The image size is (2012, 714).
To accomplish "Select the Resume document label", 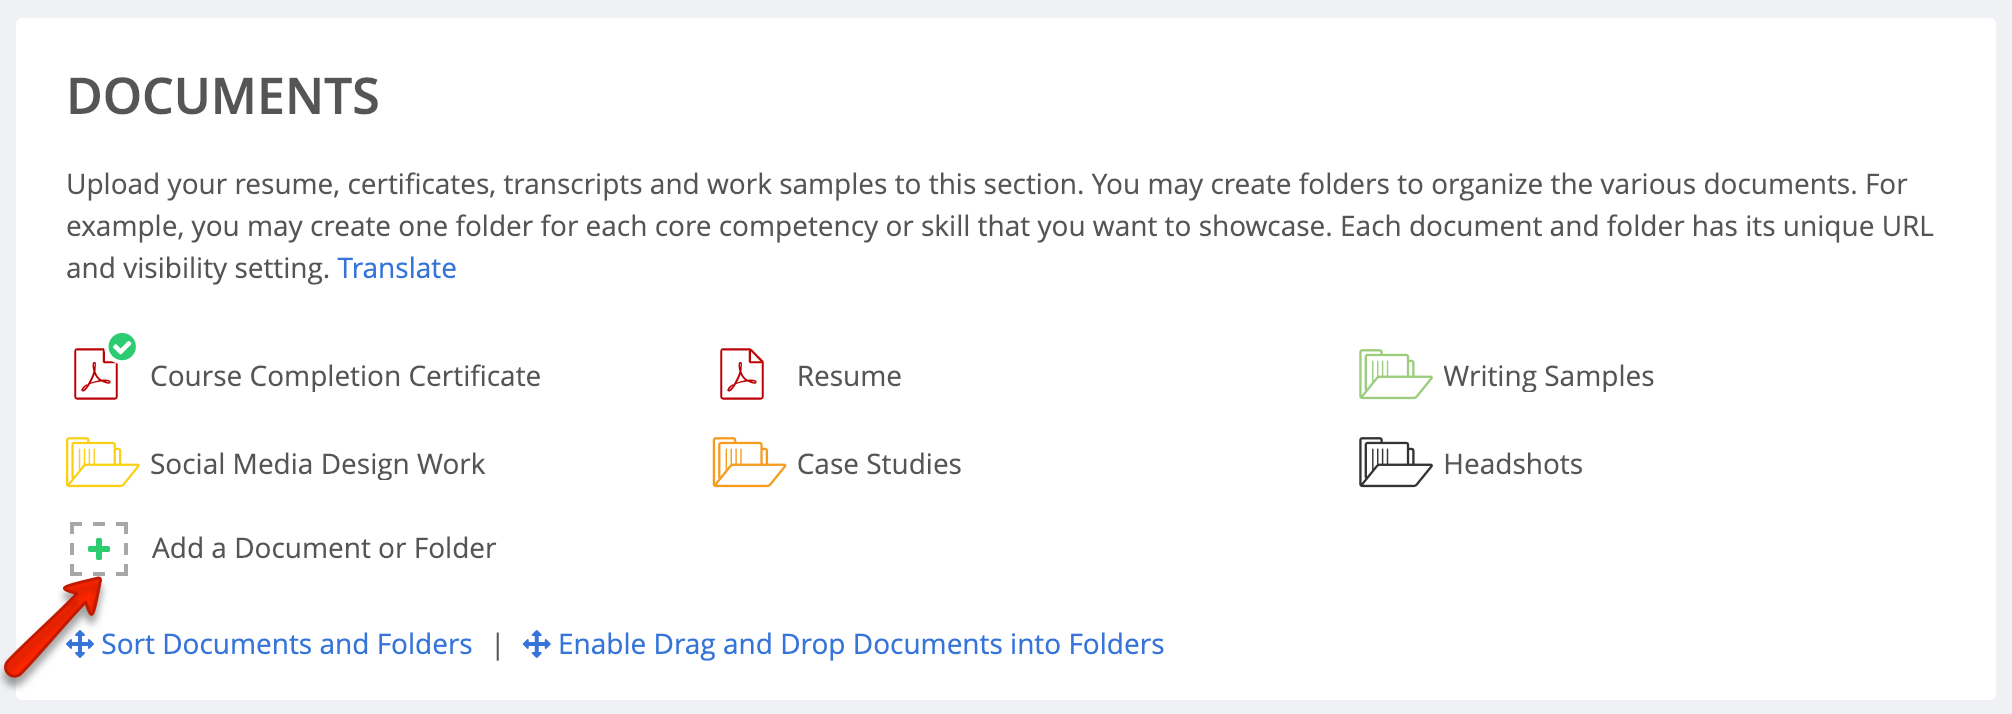I will tap(849, 376).
